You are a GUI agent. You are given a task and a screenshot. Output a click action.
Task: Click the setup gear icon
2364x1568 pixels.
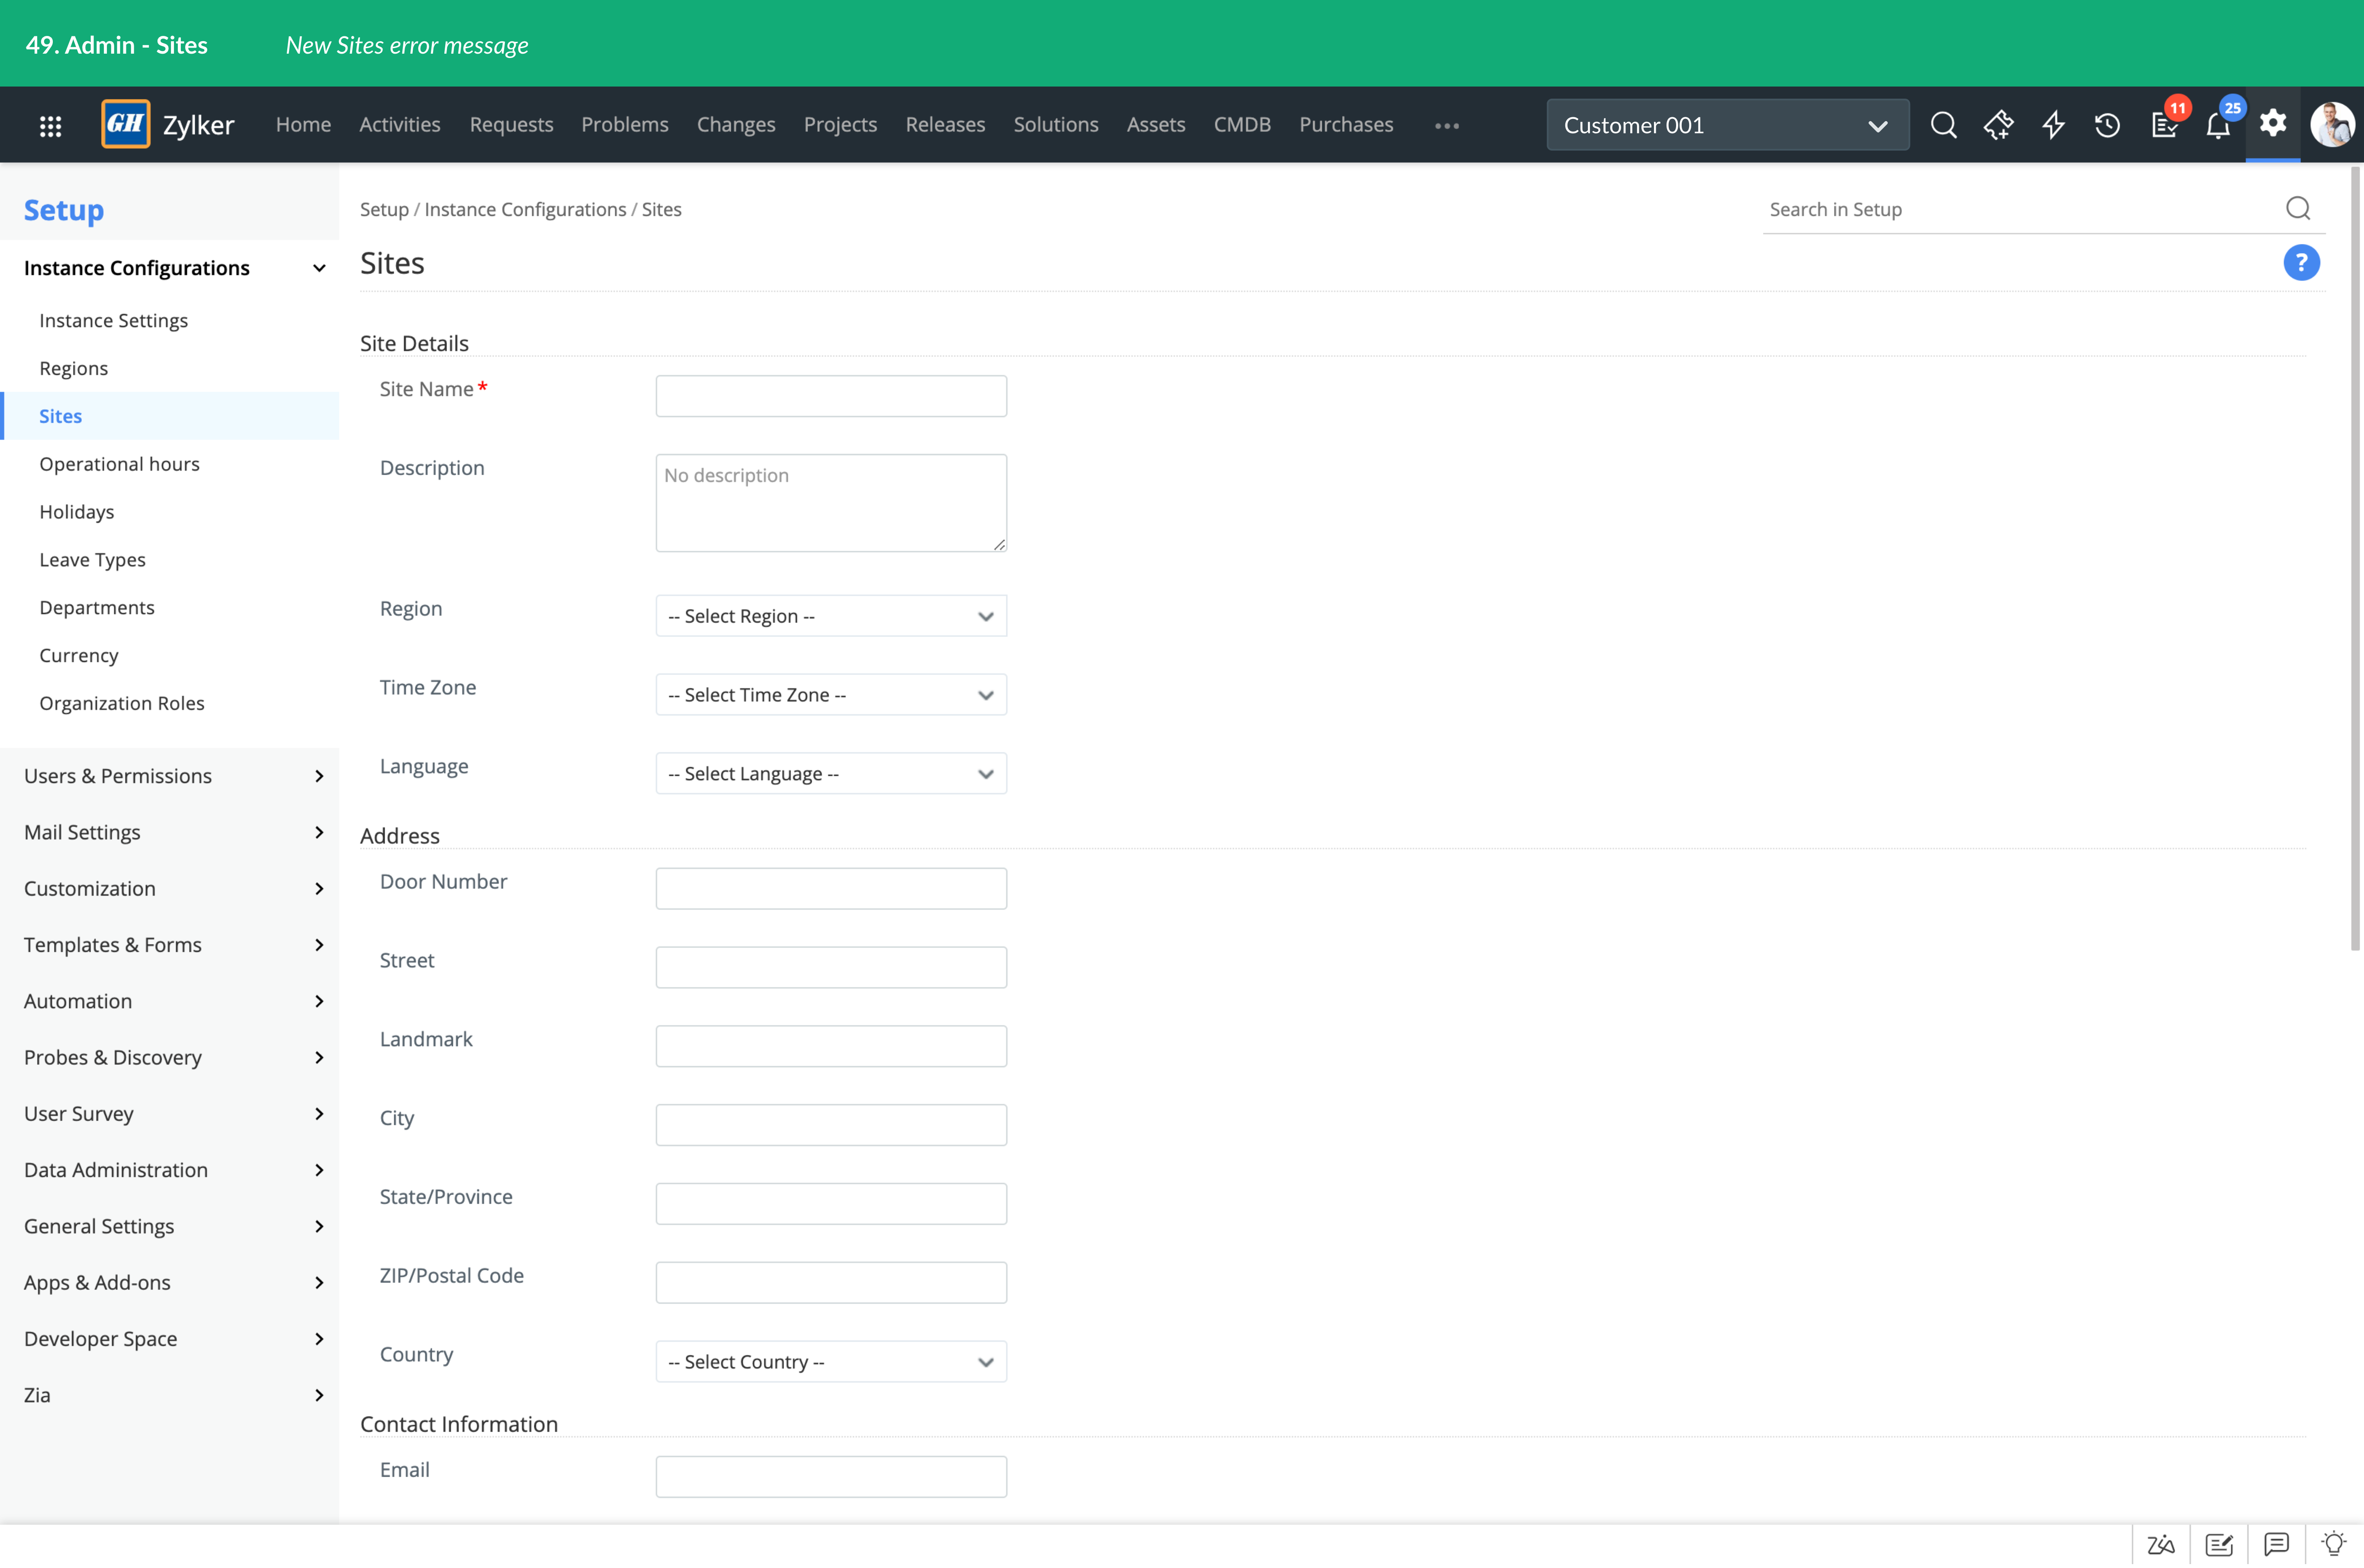coord(2273,123)
